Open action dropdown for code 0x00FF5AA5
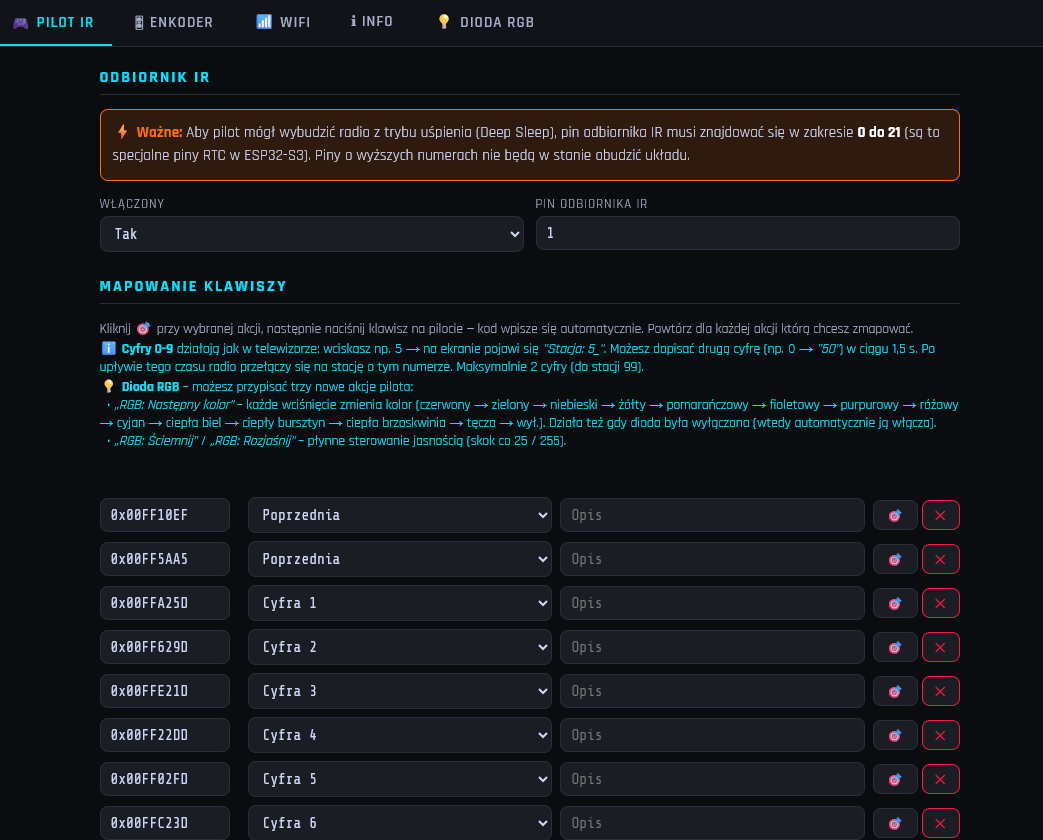Viewport: 1043px width, 840px height. (x=400, y=559)
